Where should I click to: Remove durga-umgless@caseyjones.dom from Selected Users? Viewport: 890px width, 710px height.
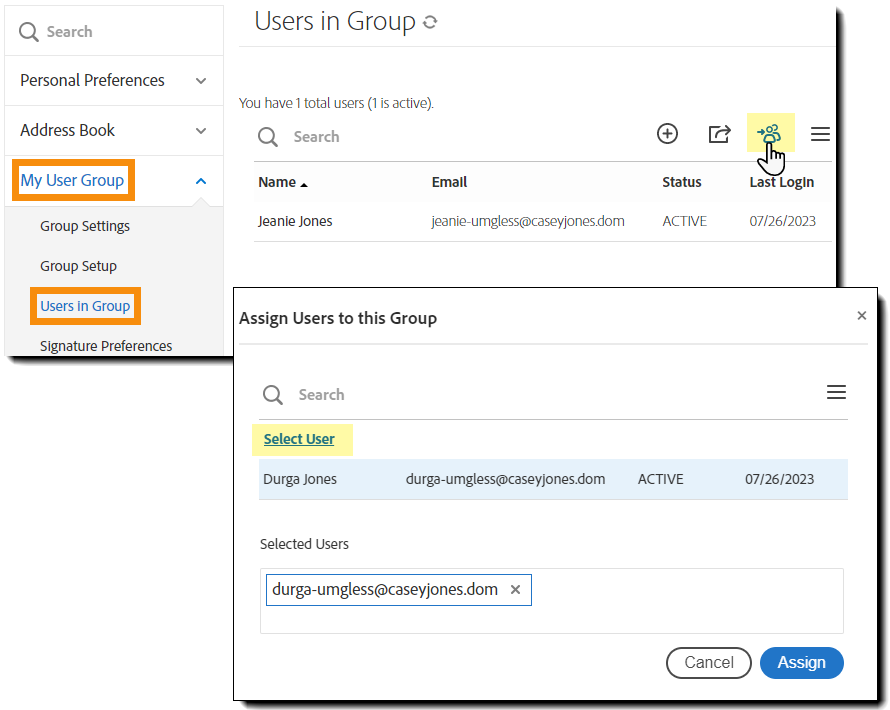[x=516, y=589]
